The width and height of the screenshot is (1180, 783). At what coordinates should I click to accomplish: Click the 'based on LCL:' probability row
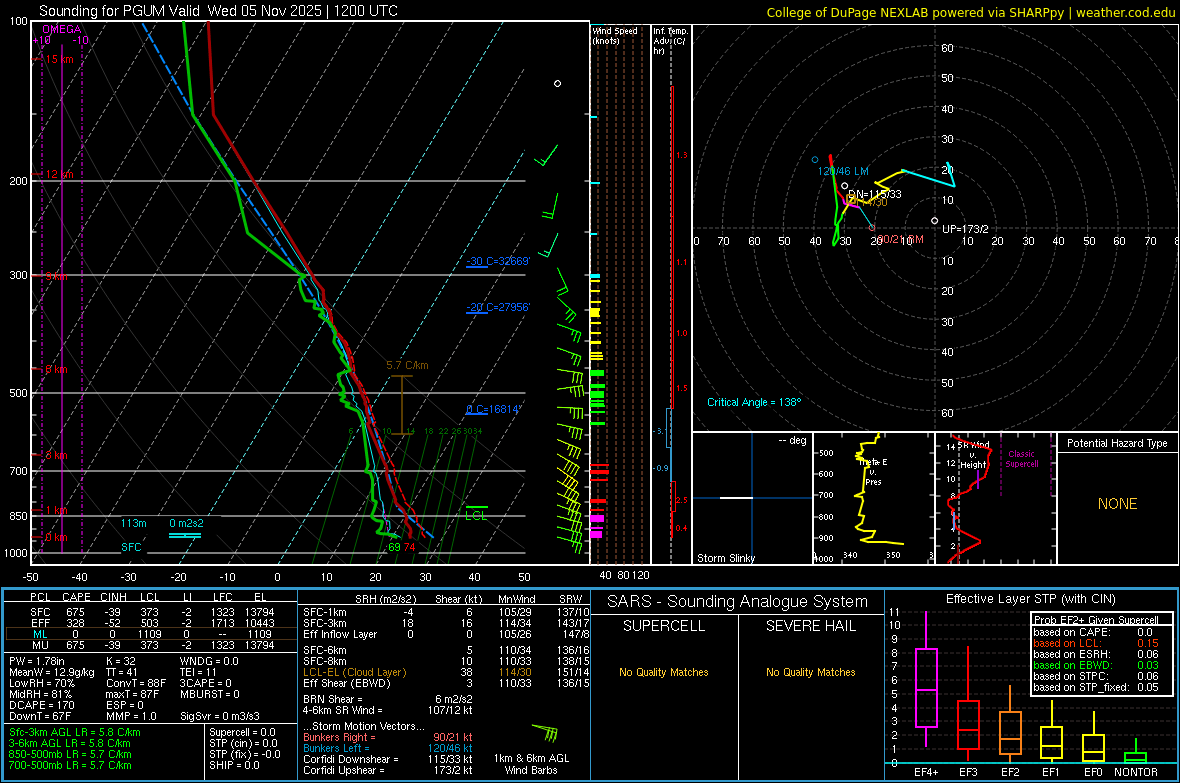(1096, 643)
